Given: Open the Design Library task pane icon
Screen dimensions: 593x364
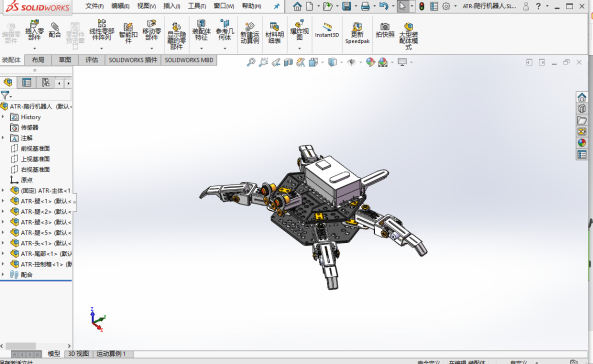Looking at the screenshot, I should click(x=582, y=109).
